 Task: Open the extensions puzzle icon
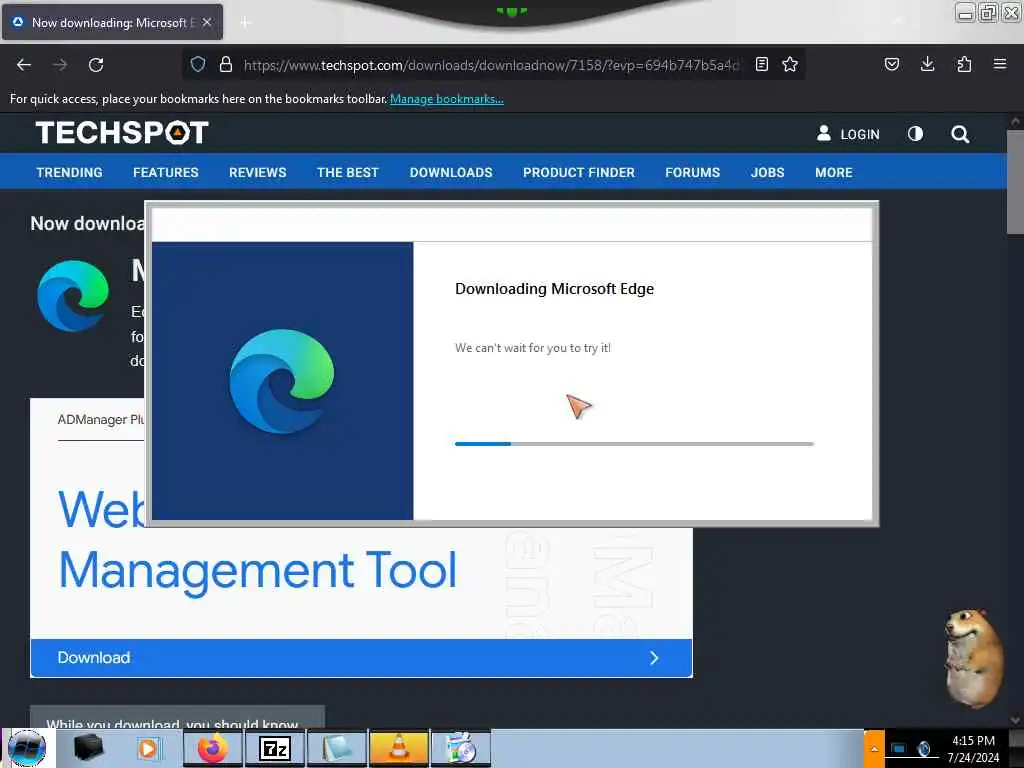[x=964, y=64]
